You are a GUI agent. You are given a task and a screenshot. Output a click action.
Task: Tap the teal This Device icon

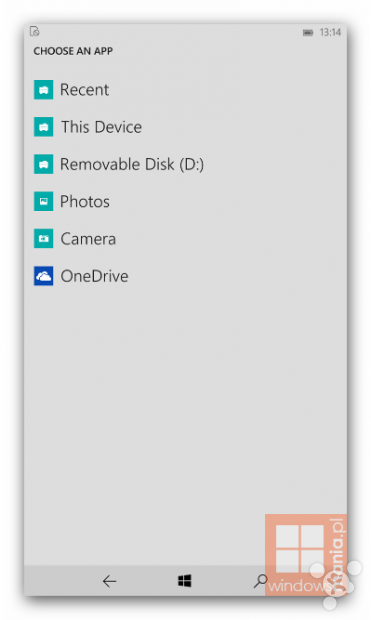click(44, 127)
